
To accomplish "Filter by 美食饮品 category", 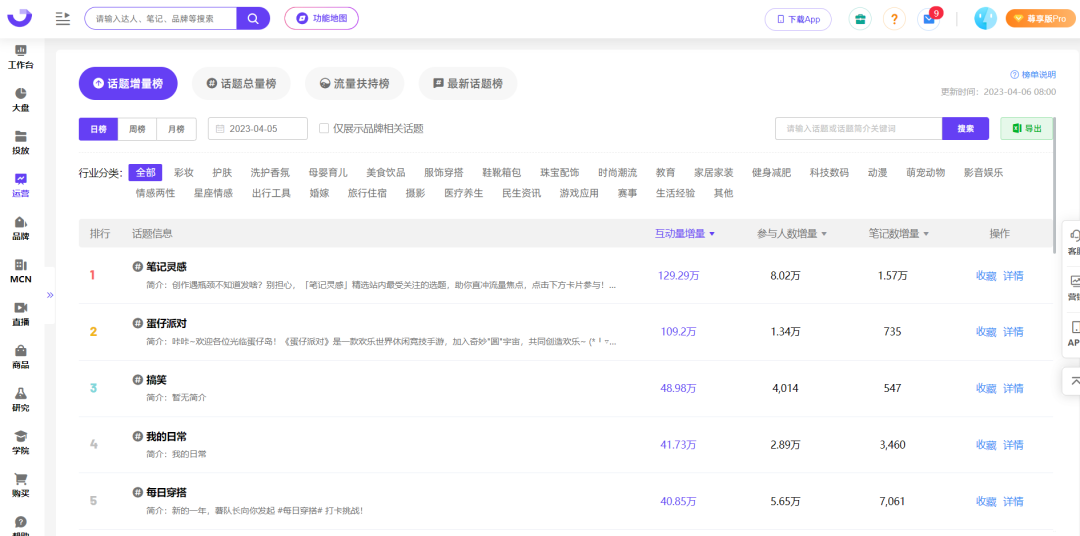I will (x=386, y=172).
